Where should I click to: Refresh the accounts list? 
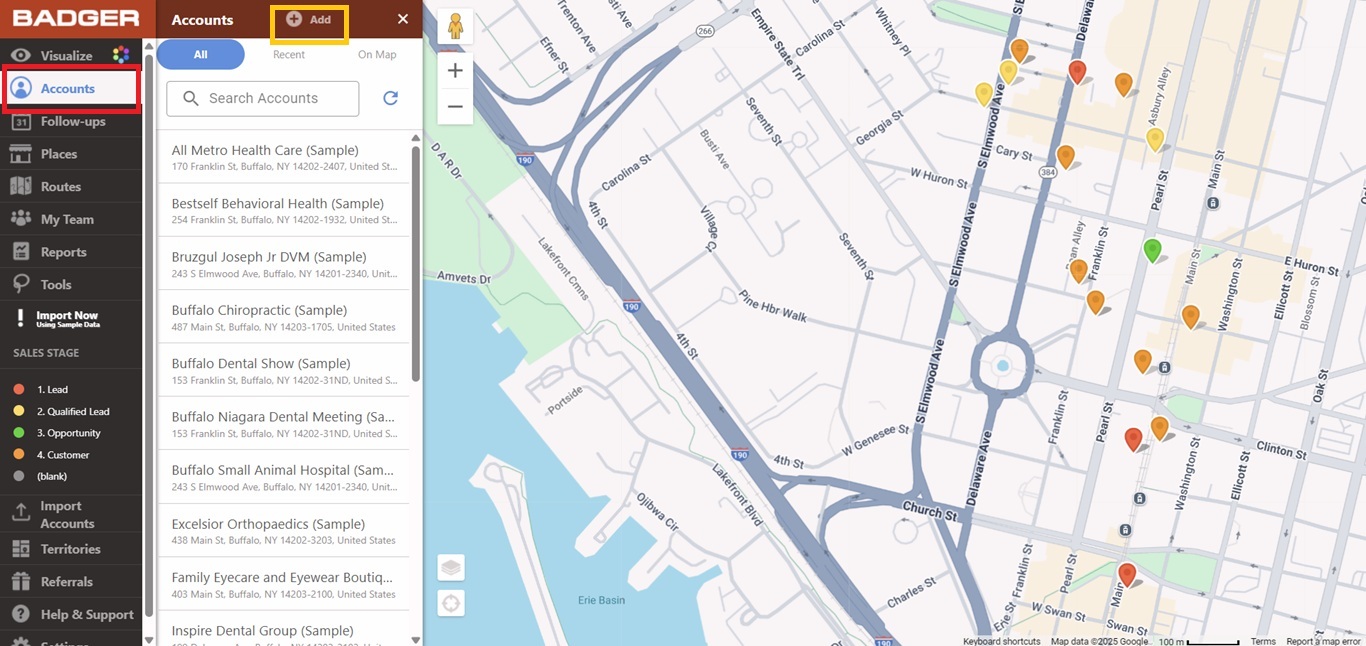(x=391, y=98)
